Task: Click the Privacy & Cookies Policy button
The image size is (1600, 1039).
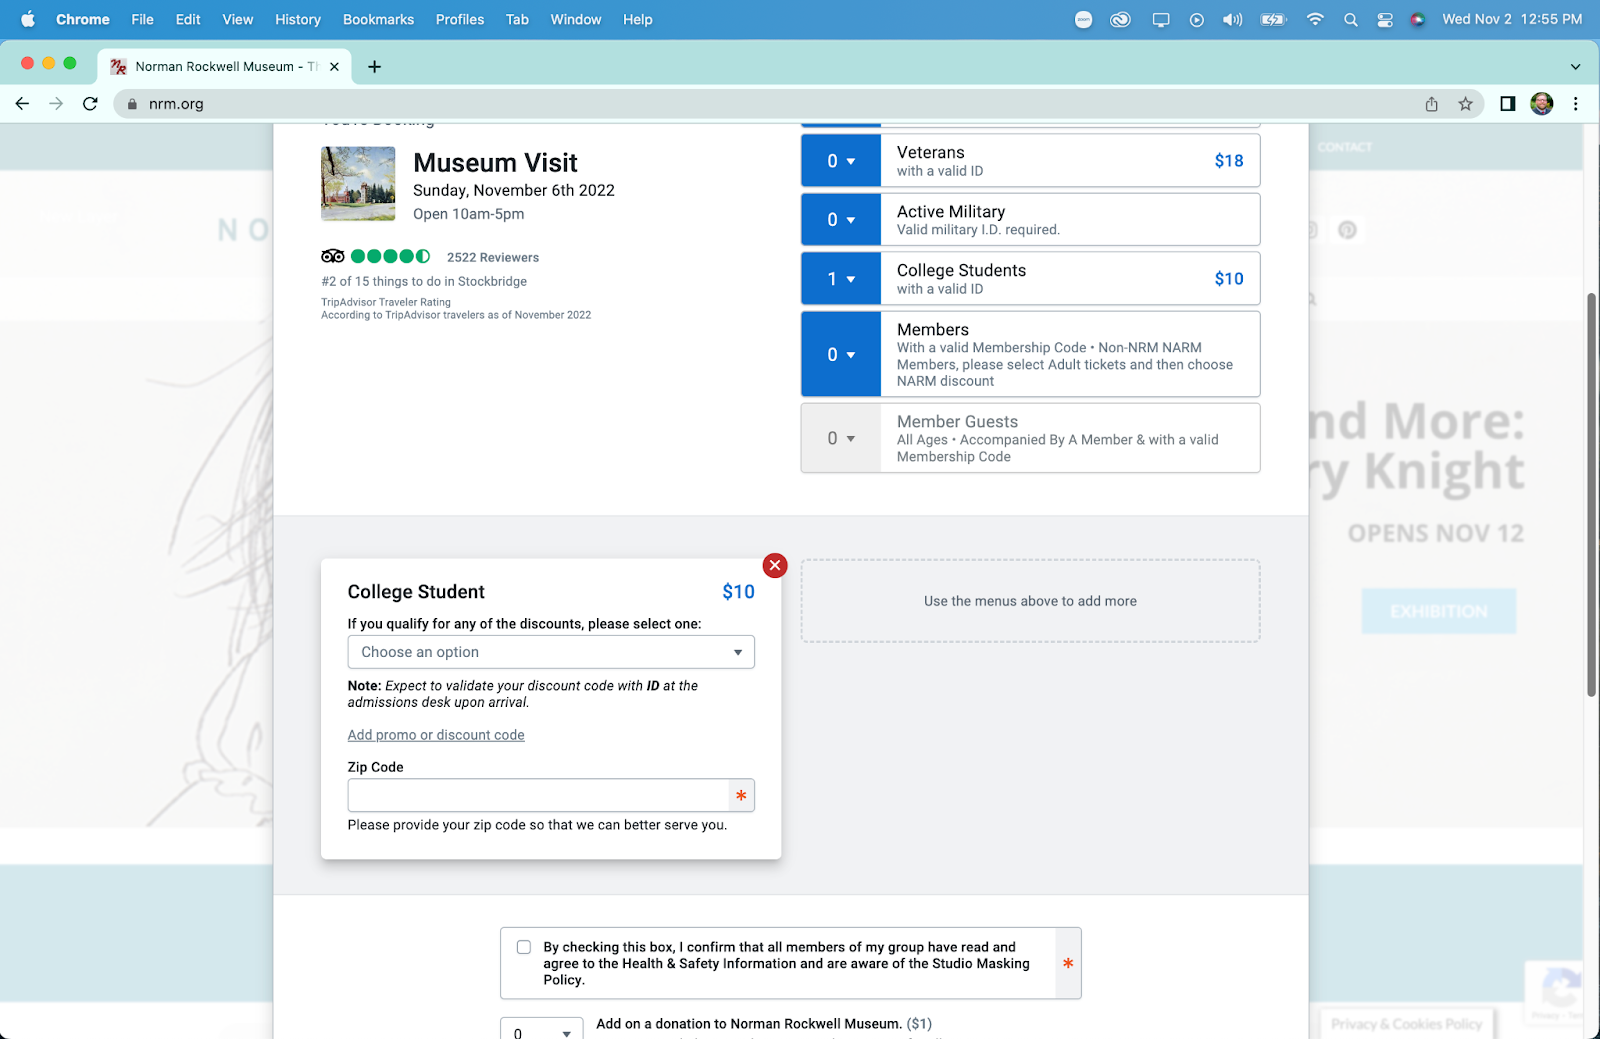Action: 1407,1023
